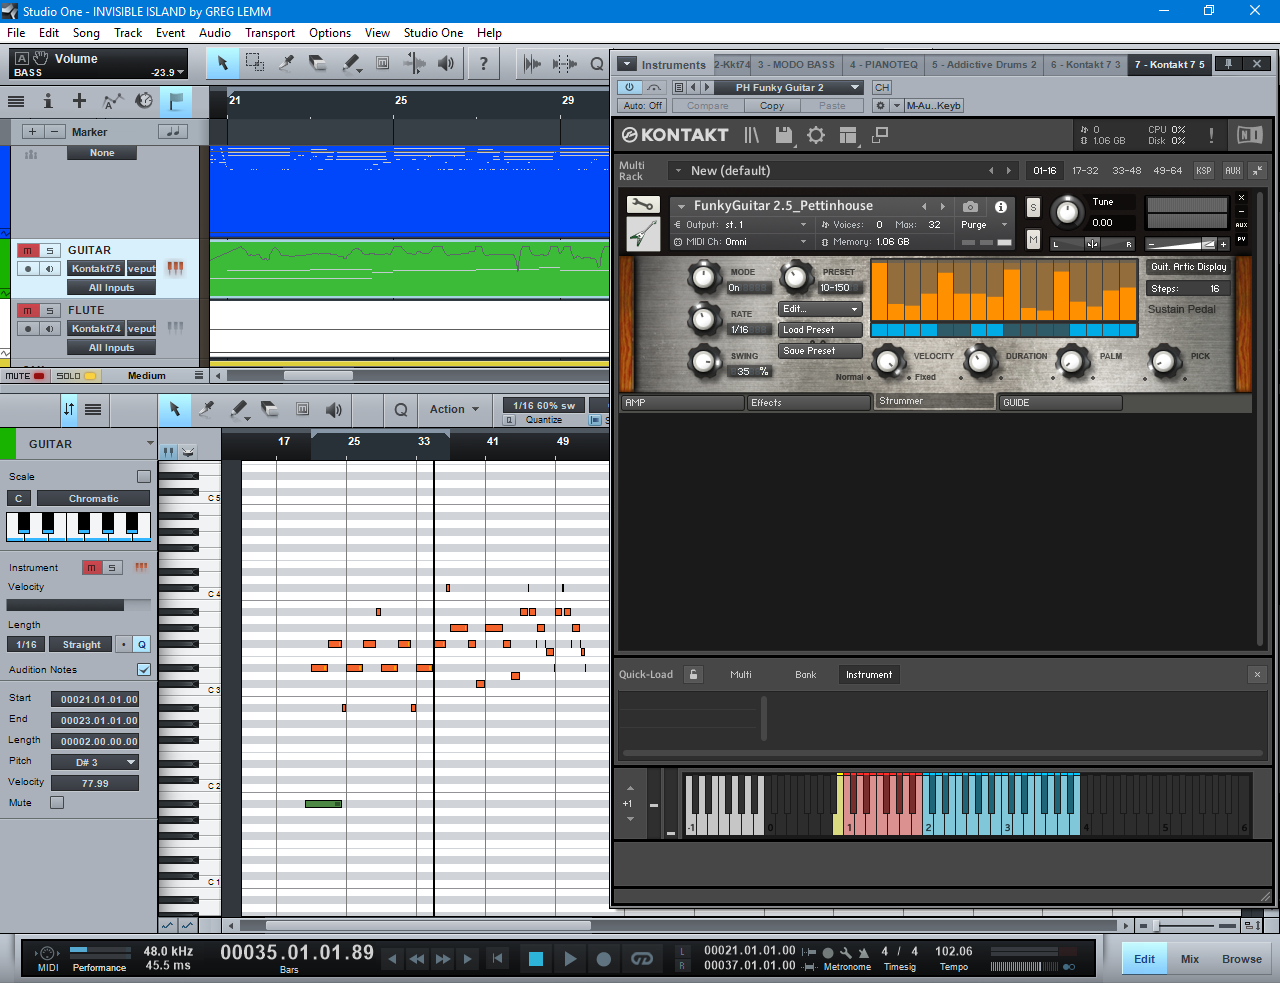
Task: Click Kontakt save disk icon
Action: click(x=784, y=135)
